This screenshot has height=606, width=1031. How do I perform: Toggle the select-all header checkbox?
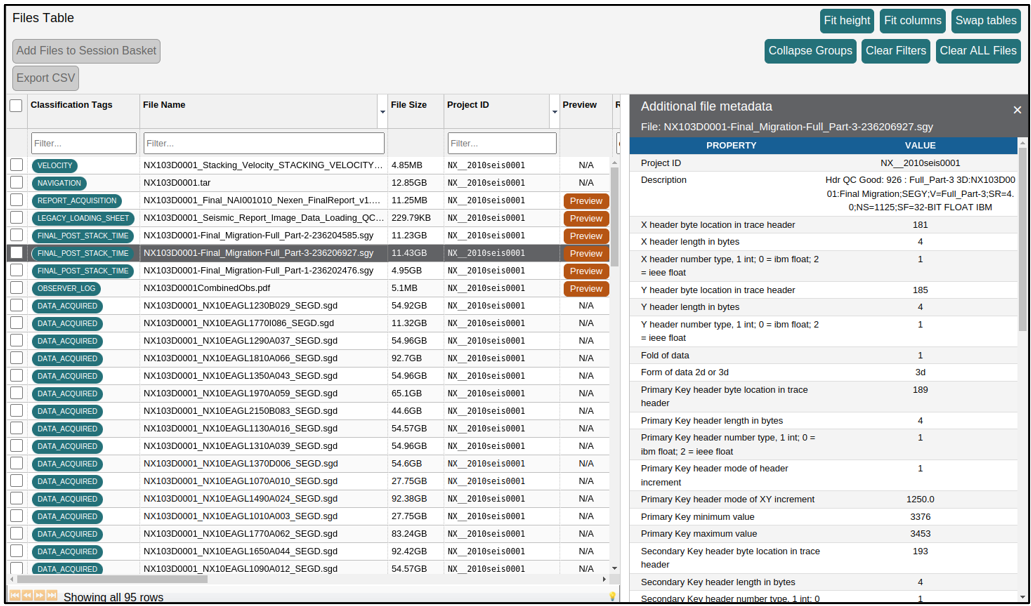click(16, 105)
